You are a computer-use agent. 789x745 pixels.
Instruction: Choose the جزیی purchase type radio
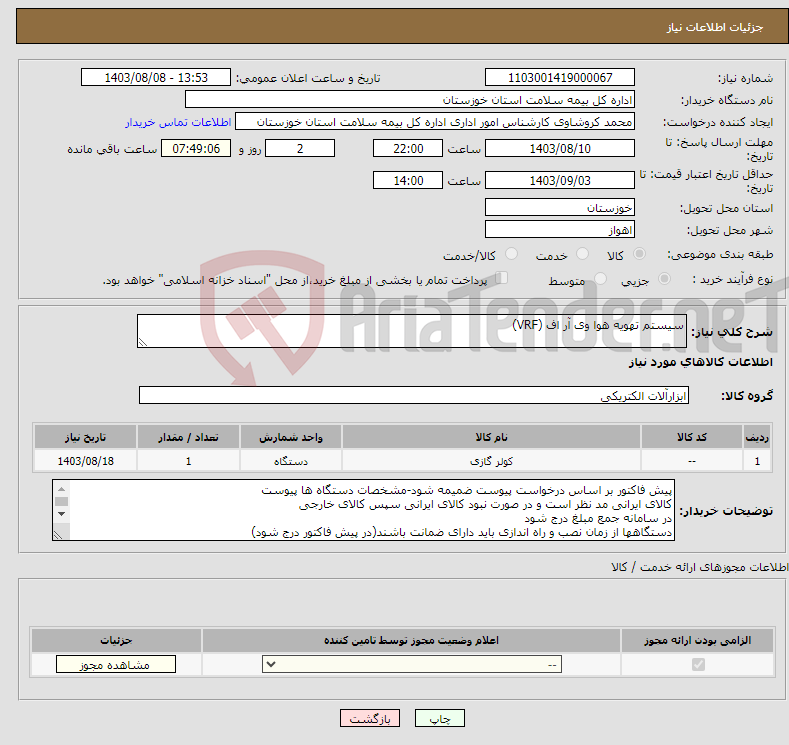click(664, 279)
